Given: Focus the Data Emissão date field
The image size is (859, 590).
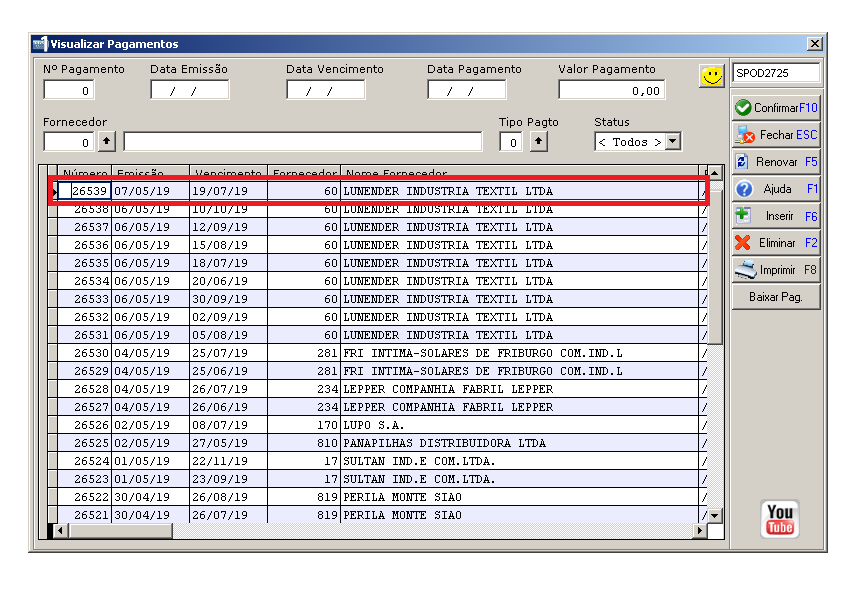Looking at the screenshot, I should [x=190, y=90].
